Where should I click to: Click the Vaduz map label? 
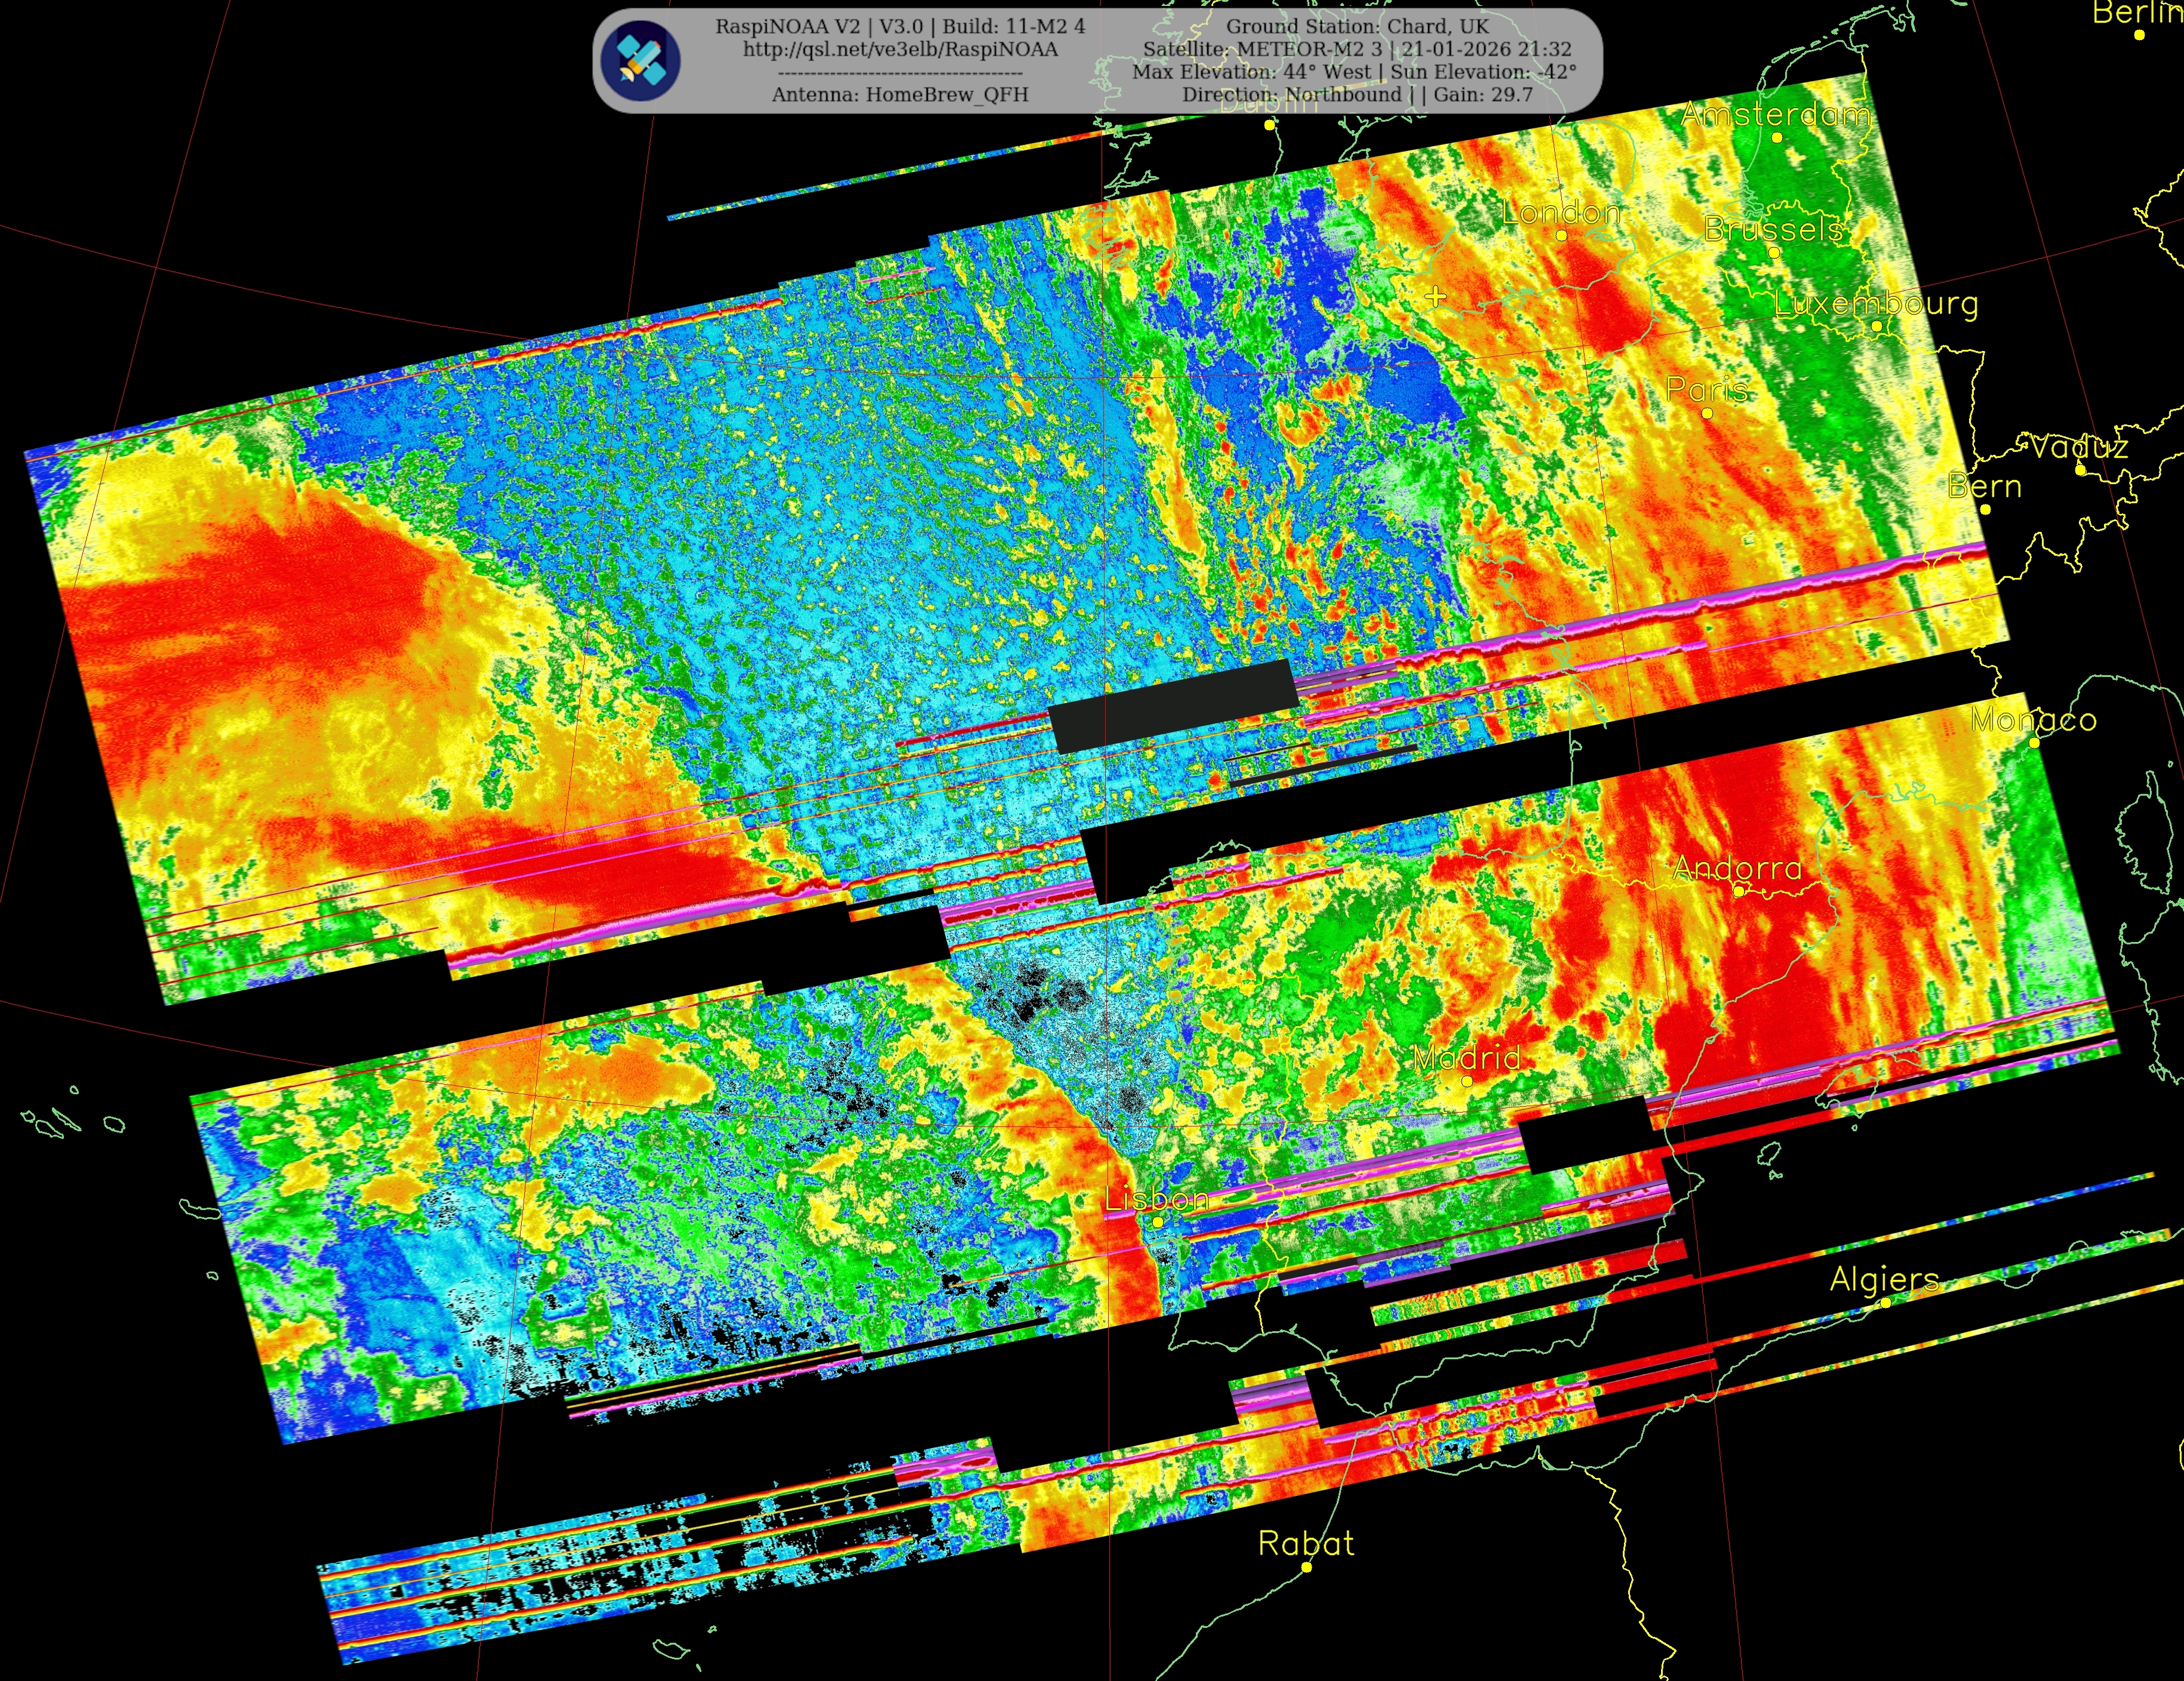pyautogui.click(x=2079, y=446)
